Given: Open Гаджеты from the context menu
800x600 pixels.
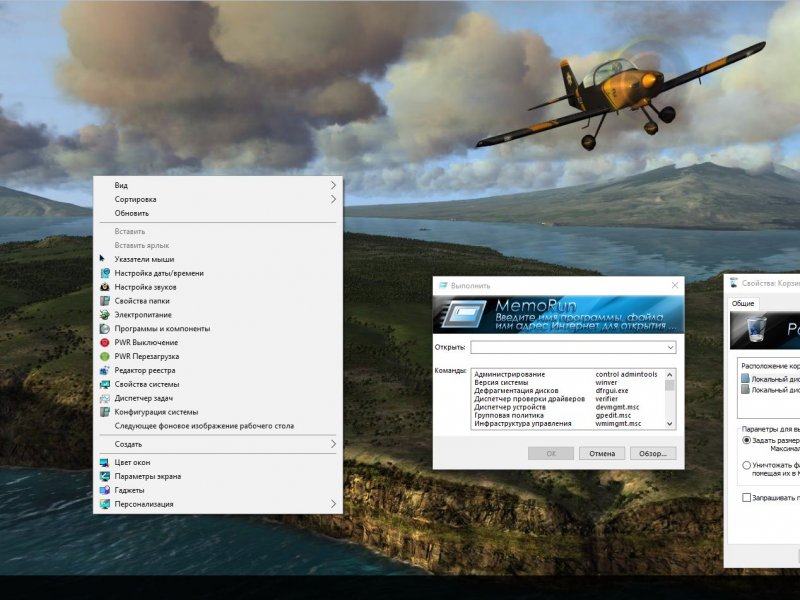Looking at the screenshot, I should (218, 490).
